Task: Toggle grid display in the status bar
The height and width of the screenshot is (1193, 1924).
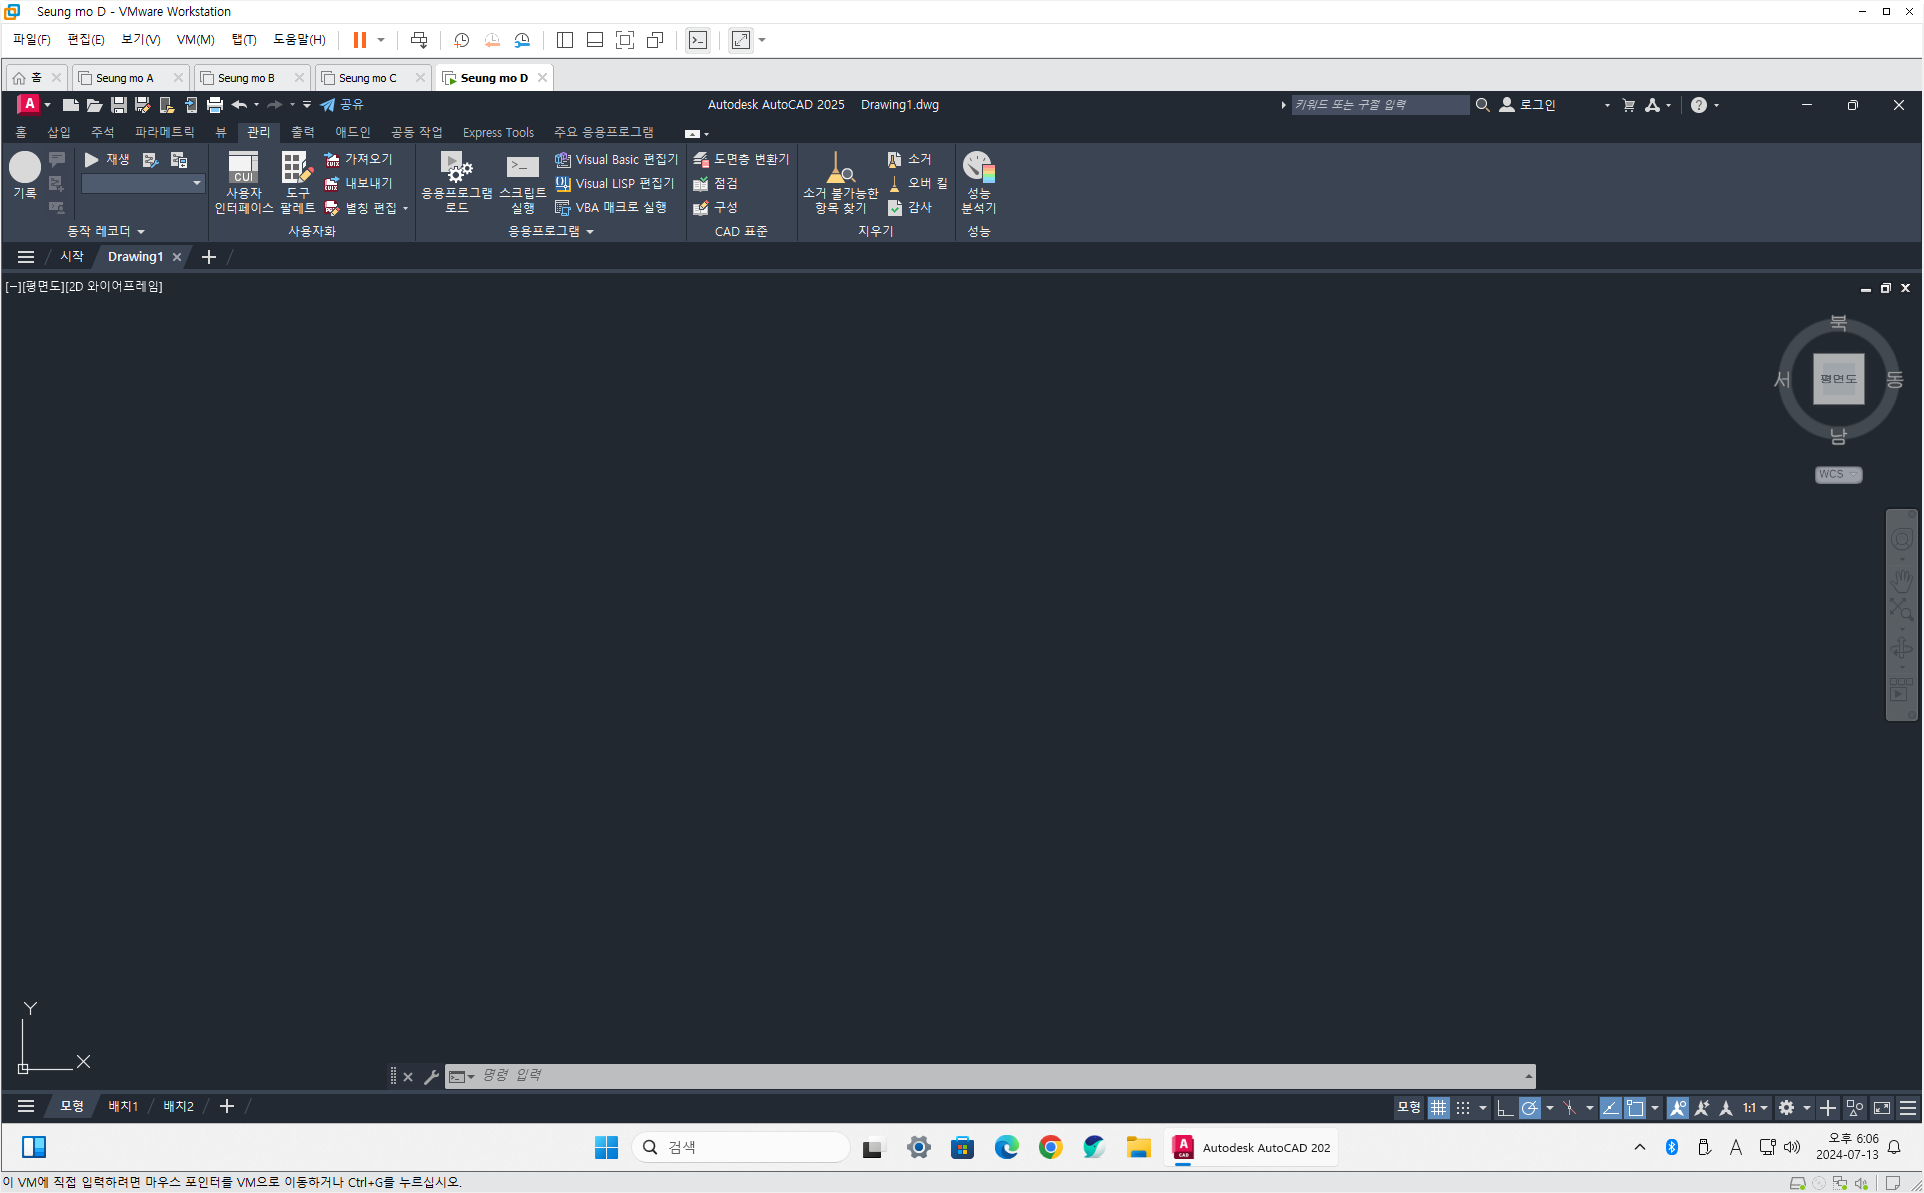Action: tap(1438, 1107)
